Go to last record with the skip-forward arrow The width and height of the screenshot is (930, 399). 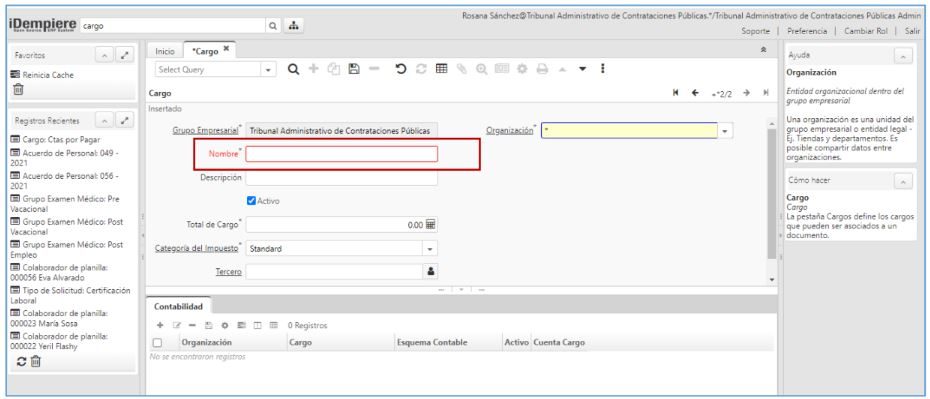766,93
